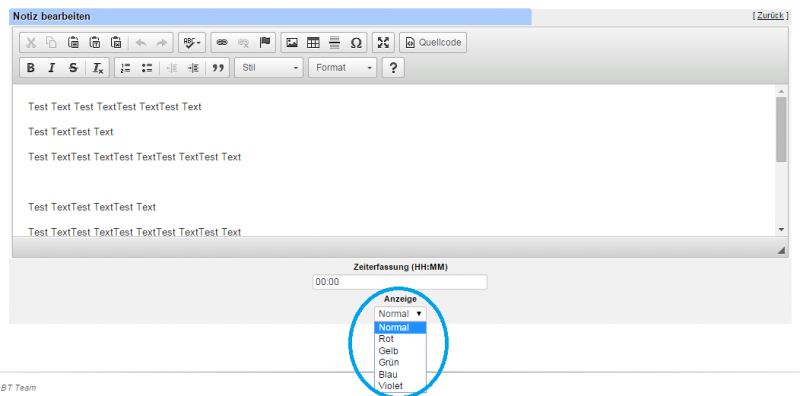Viewport: 800px width, 396px height.
Task: Select Rot in the Anzeige list
Action: coord(400,339)
